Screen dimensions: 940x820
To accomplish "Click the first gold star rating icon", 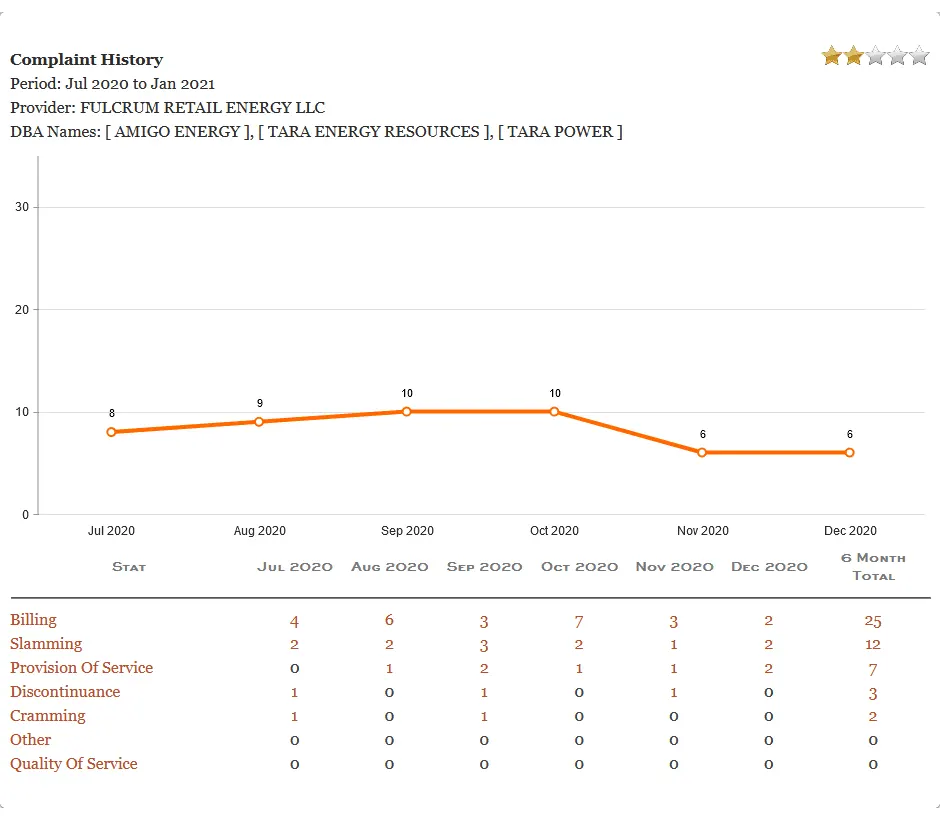I will point(832,56).
